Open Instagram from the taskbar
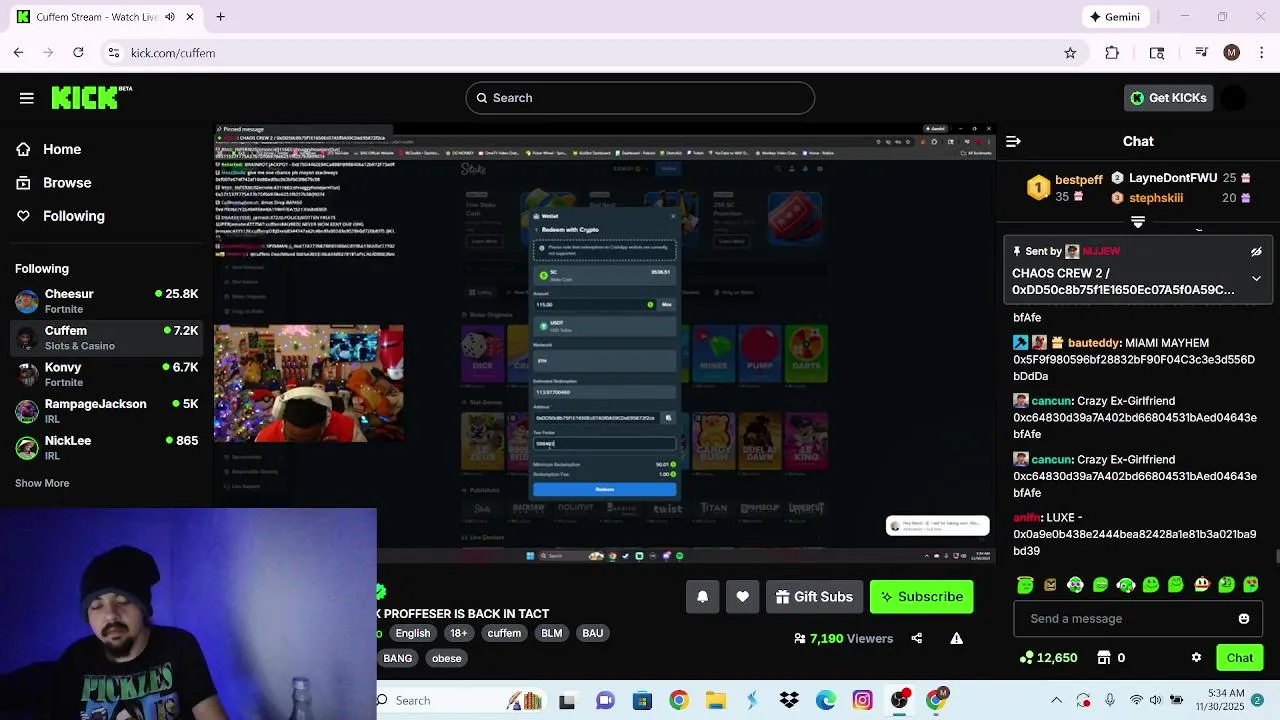Viewport: 1280px width, 720px height. point(862,700)
